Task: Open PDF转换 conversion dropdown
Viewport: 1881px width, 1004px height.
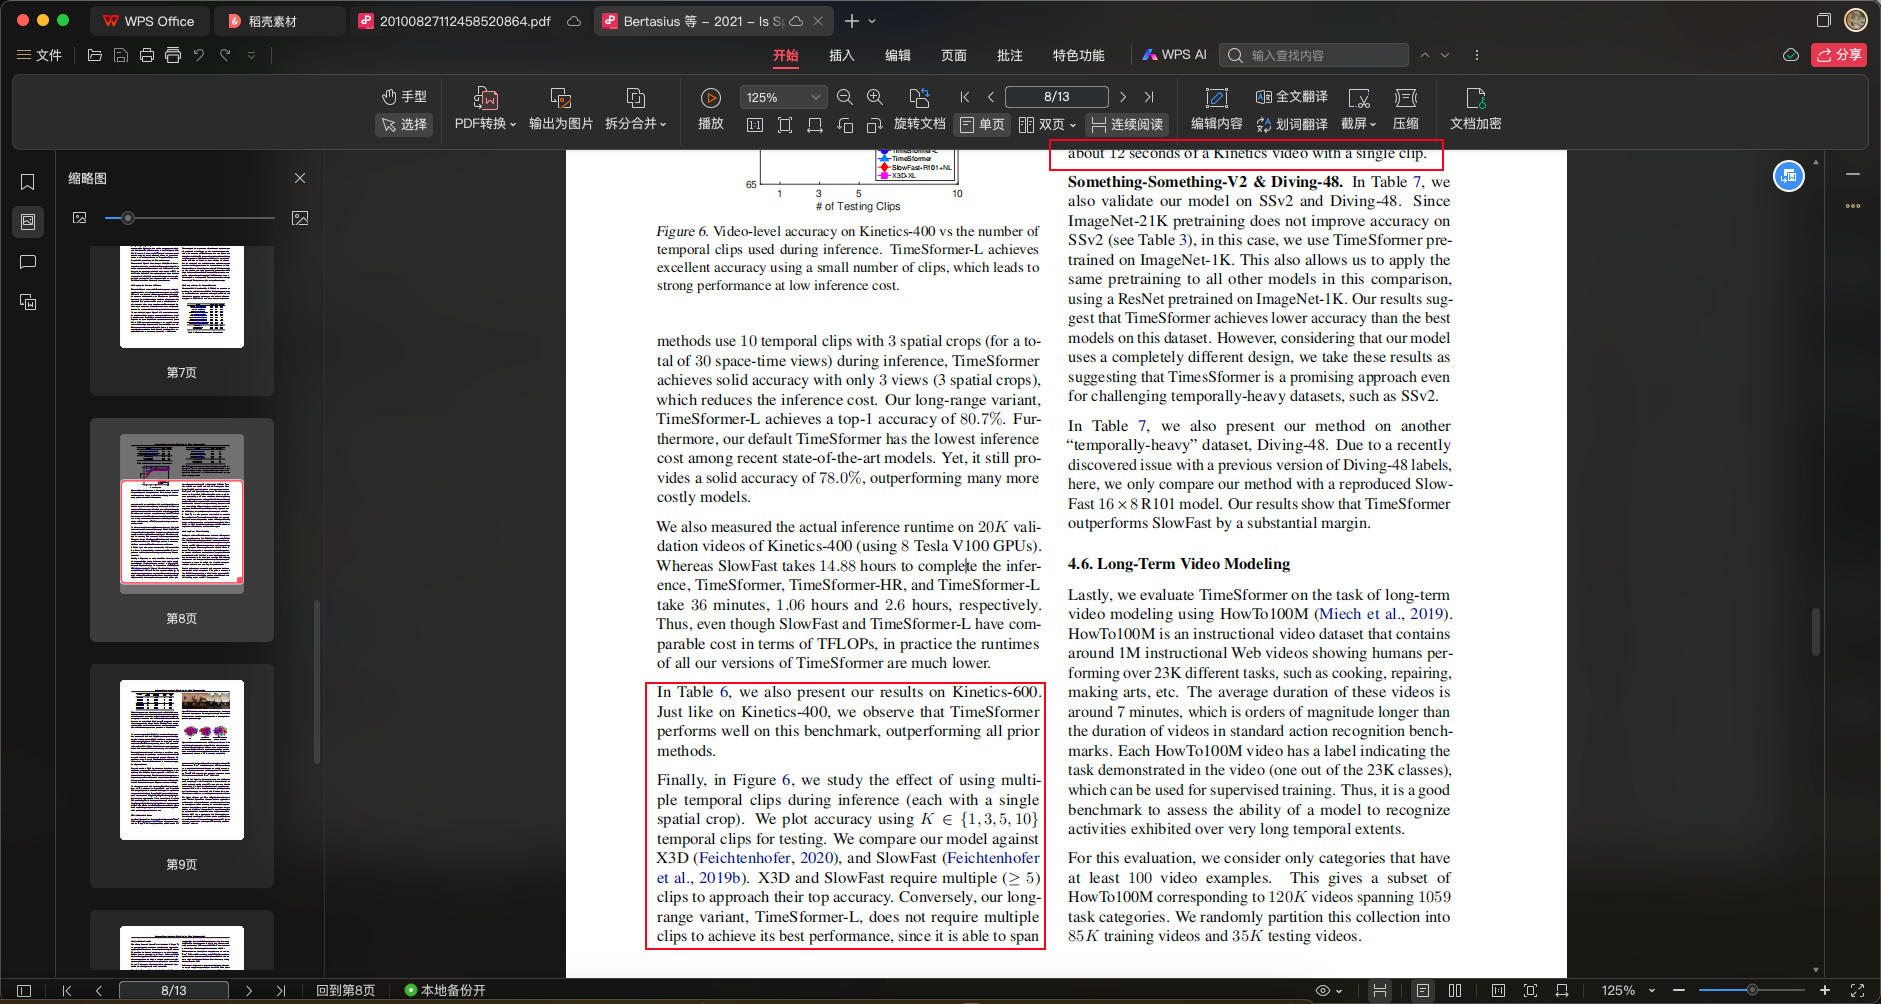Action: (x=485, y=110)
